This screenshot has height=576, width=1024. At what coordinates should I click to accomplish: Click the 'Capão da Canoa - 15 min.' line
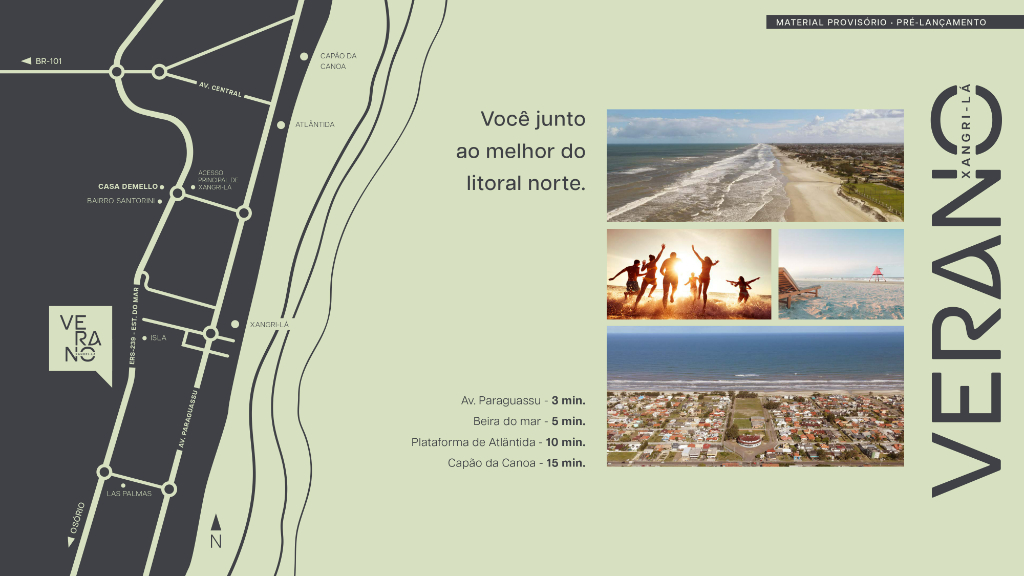point(517,463)
